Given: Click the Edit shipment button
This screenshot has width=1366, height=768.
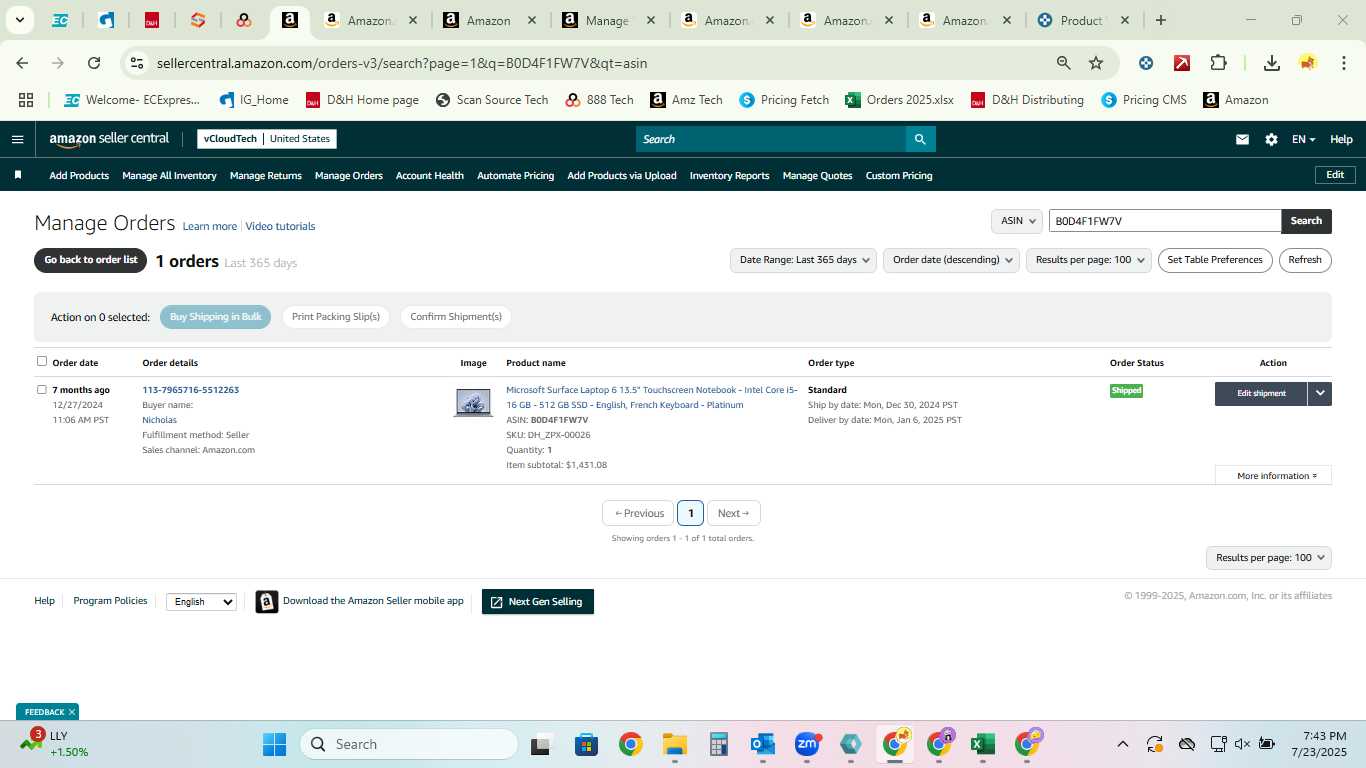Looking at the screenshot, I should [1261, 393].
